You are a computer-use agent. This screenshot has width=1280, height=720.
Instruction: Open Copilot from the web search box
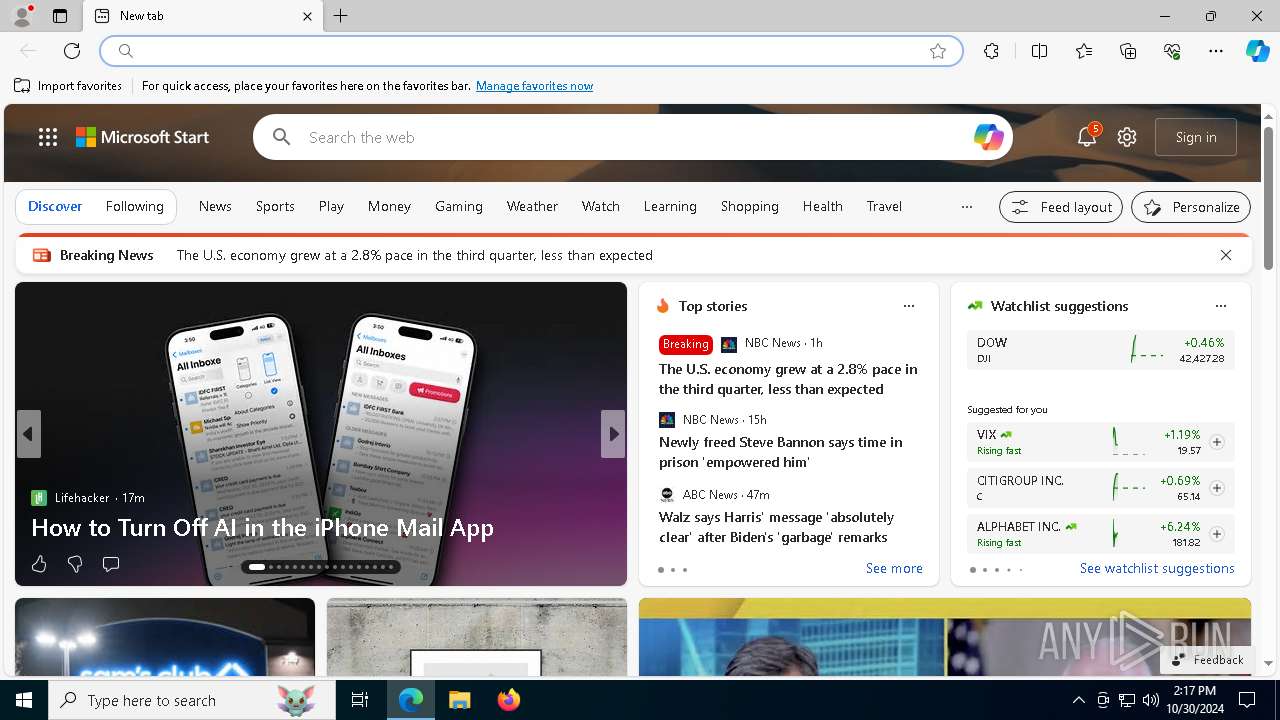pyautogui.click(x=988, y=137)
